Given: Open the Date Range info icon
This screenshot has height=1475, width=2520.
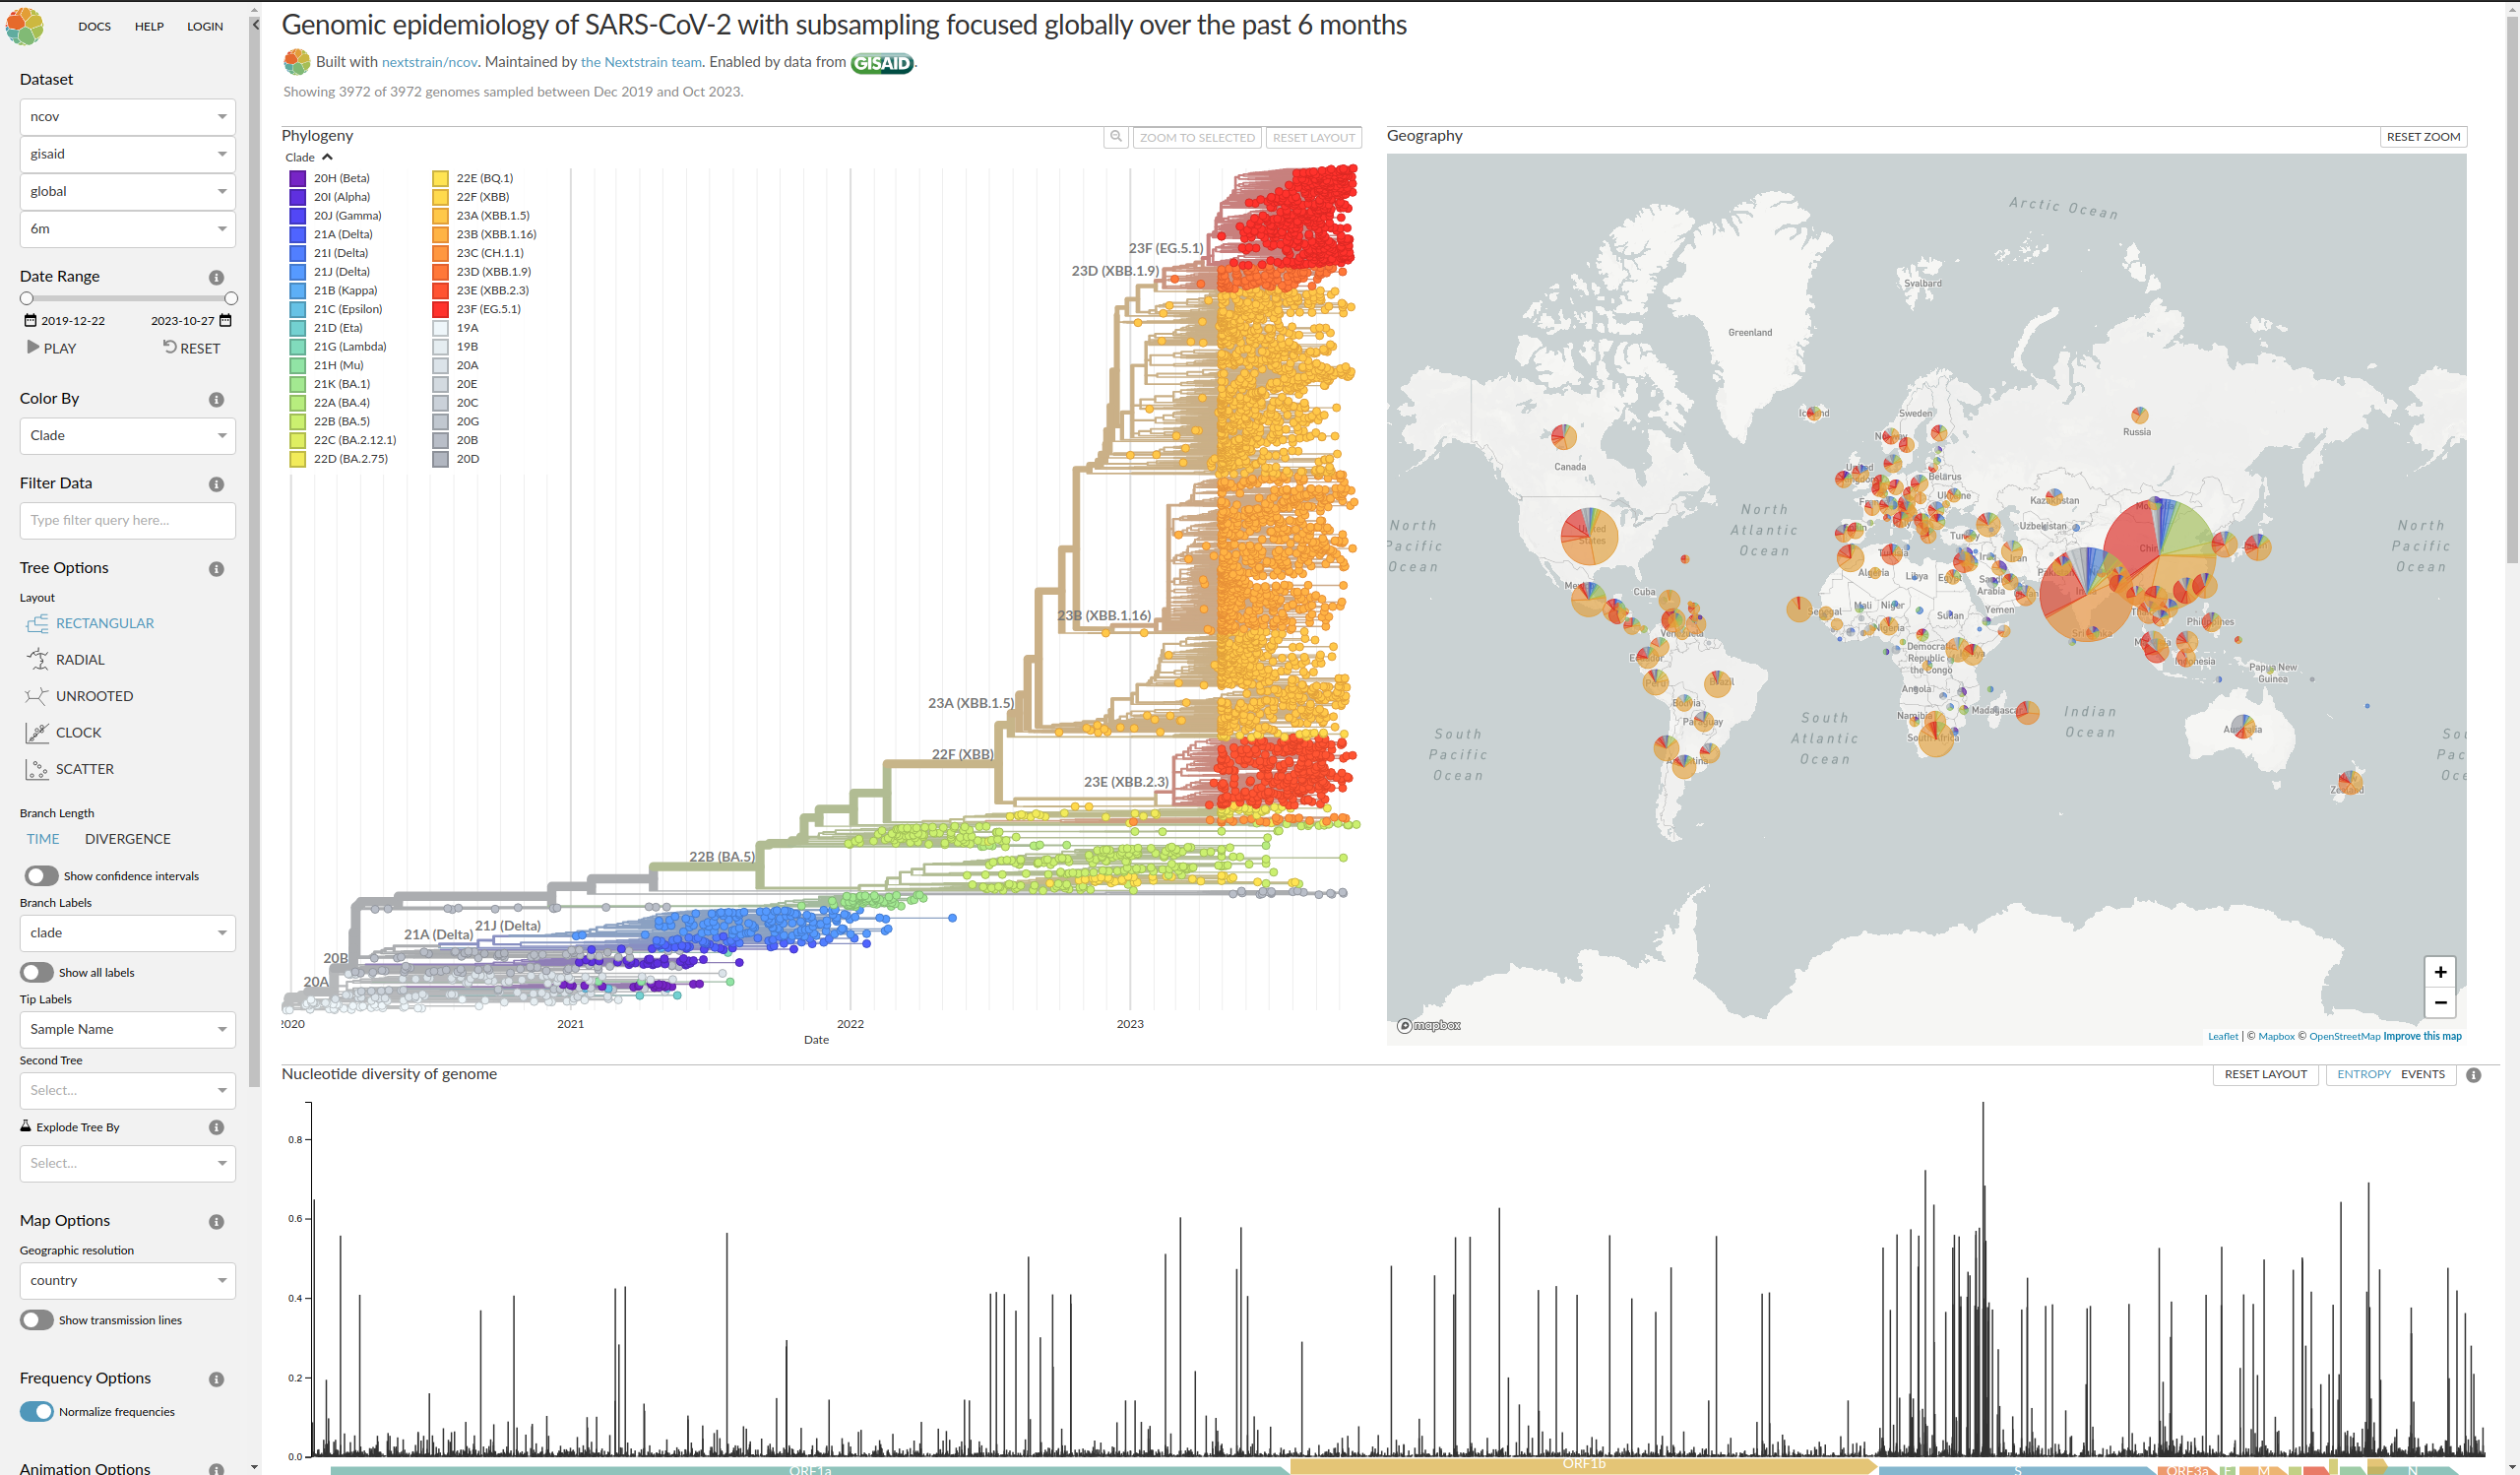Looking at the screenshot, I should [216, 277].
